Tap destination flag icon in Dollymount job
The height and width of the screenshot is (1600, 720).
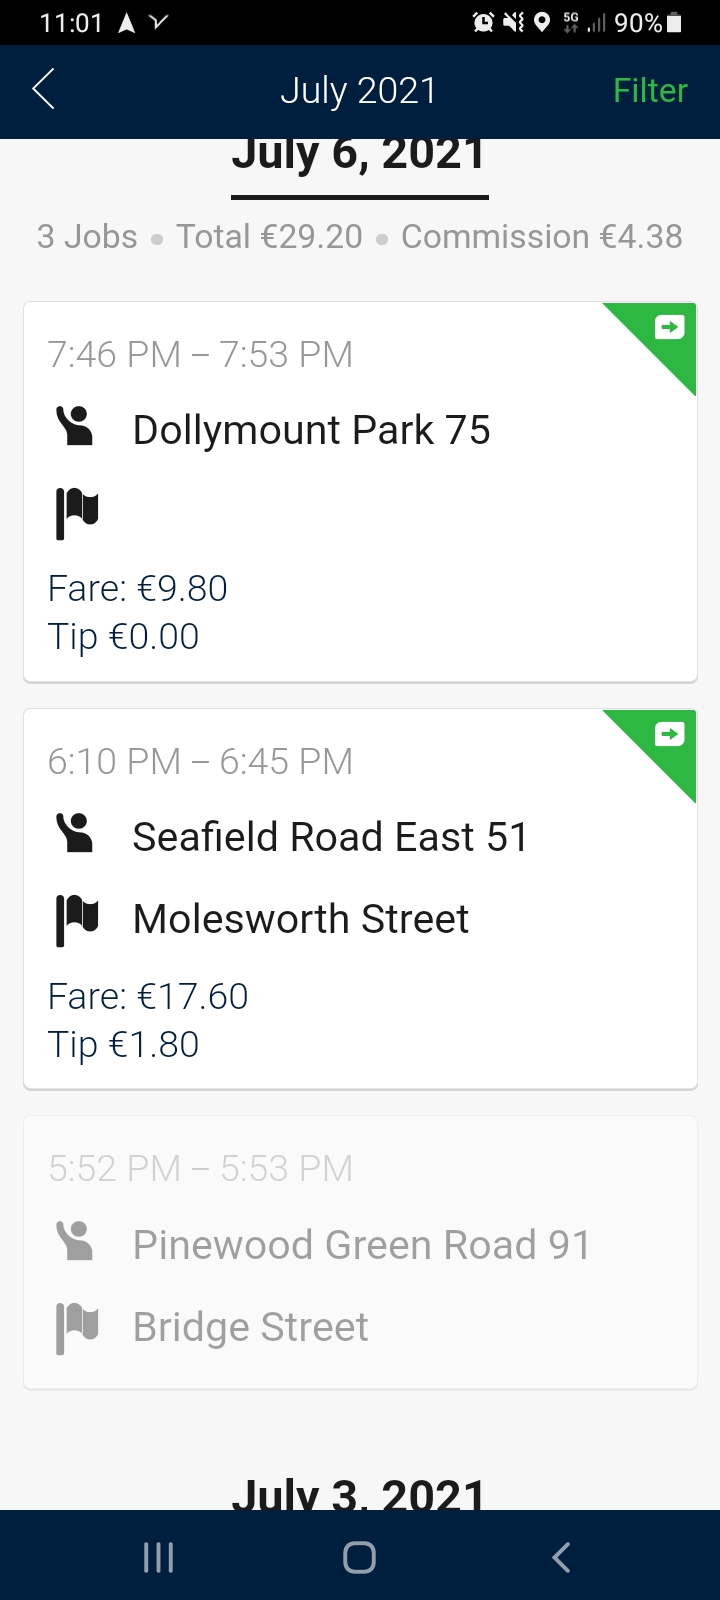click(x=77, y=512)
